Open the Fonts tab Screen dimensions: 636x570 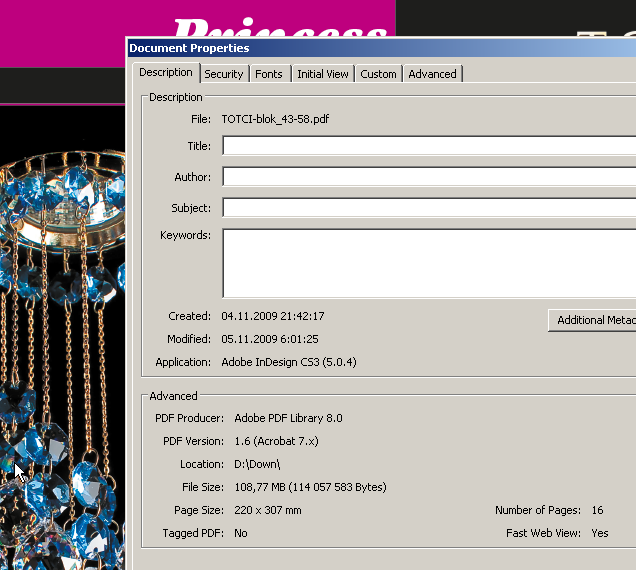click(269, 74)
